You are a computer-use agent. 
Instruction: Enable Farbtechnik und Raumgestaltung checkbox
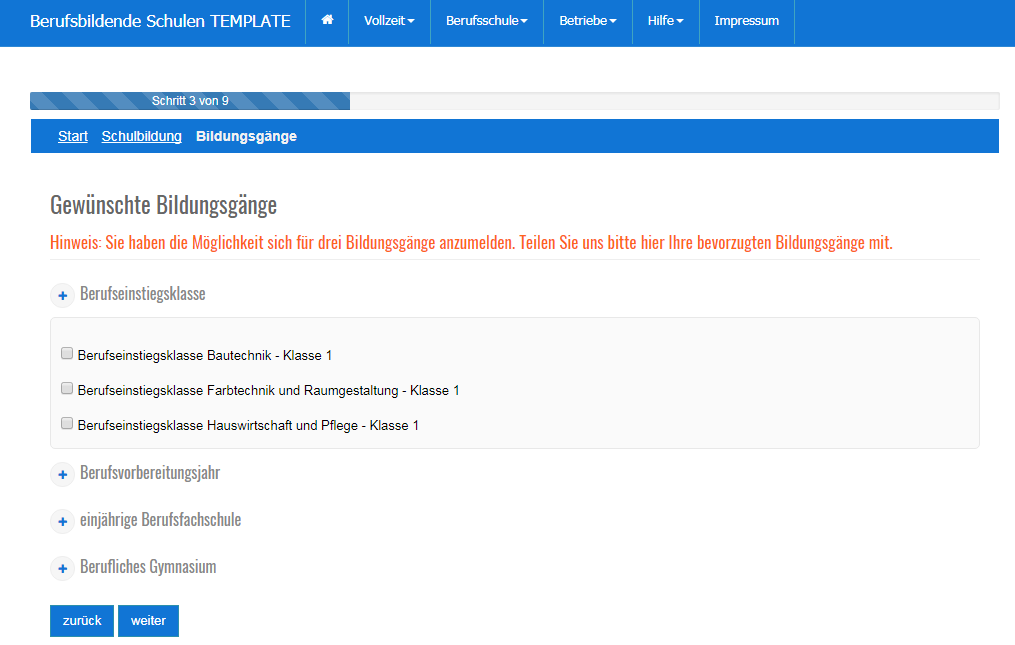click(67, 389)
